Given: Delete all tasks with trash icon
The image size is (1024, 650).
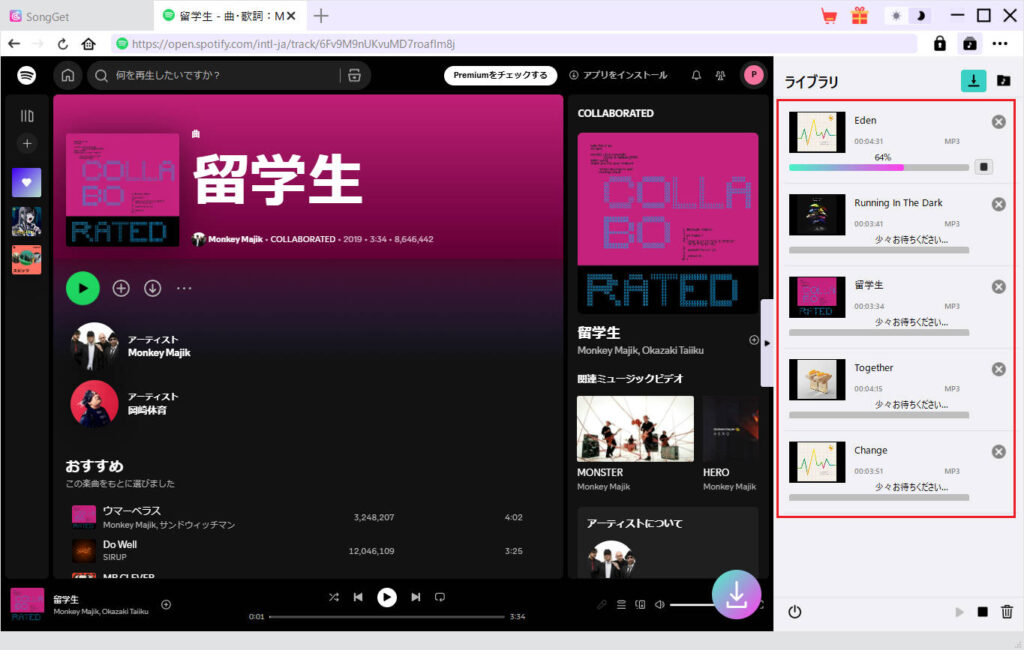Looking at the screenshot, I should pos(1007,612).
